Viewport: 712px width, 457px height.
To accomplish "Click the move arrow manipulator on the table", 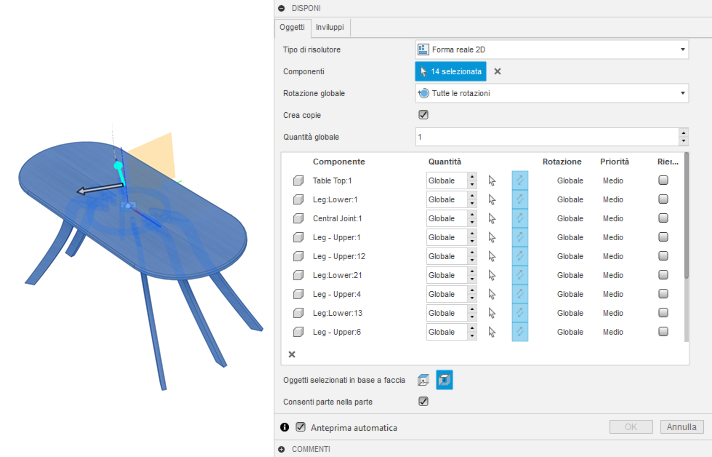I will pos(100,189).
